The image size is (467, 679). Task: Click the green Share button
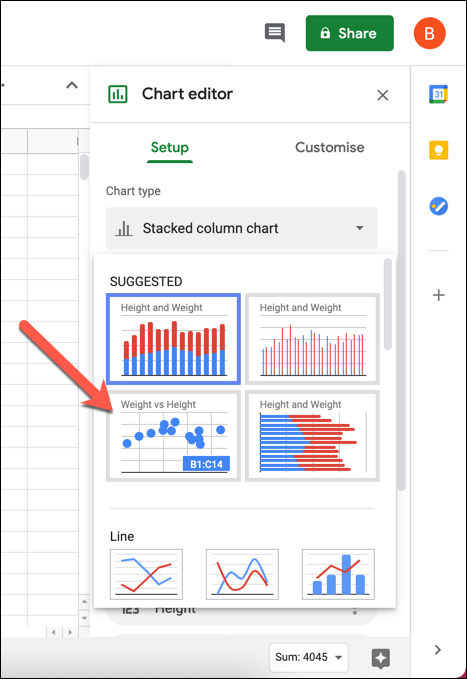click(350, 33)
